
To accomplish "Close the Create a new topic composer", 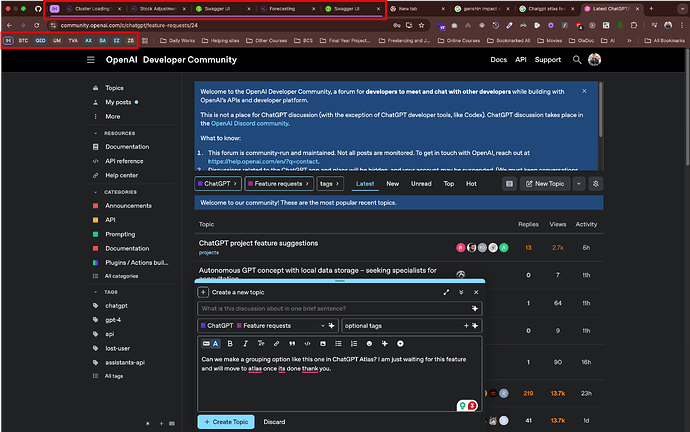I will [x=476, y=292].
